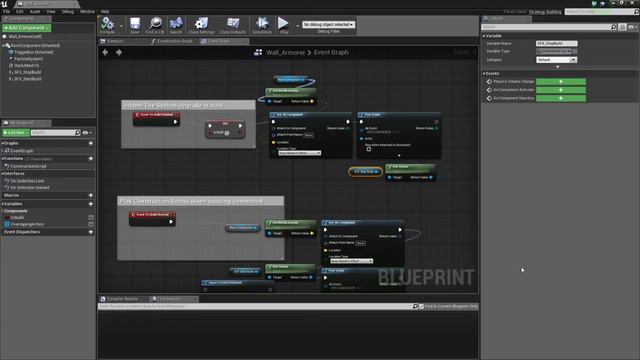Collapse the Events section in Details
Image resolution: width=640 pixels, height=360 pixels.
tap(484, 73)
